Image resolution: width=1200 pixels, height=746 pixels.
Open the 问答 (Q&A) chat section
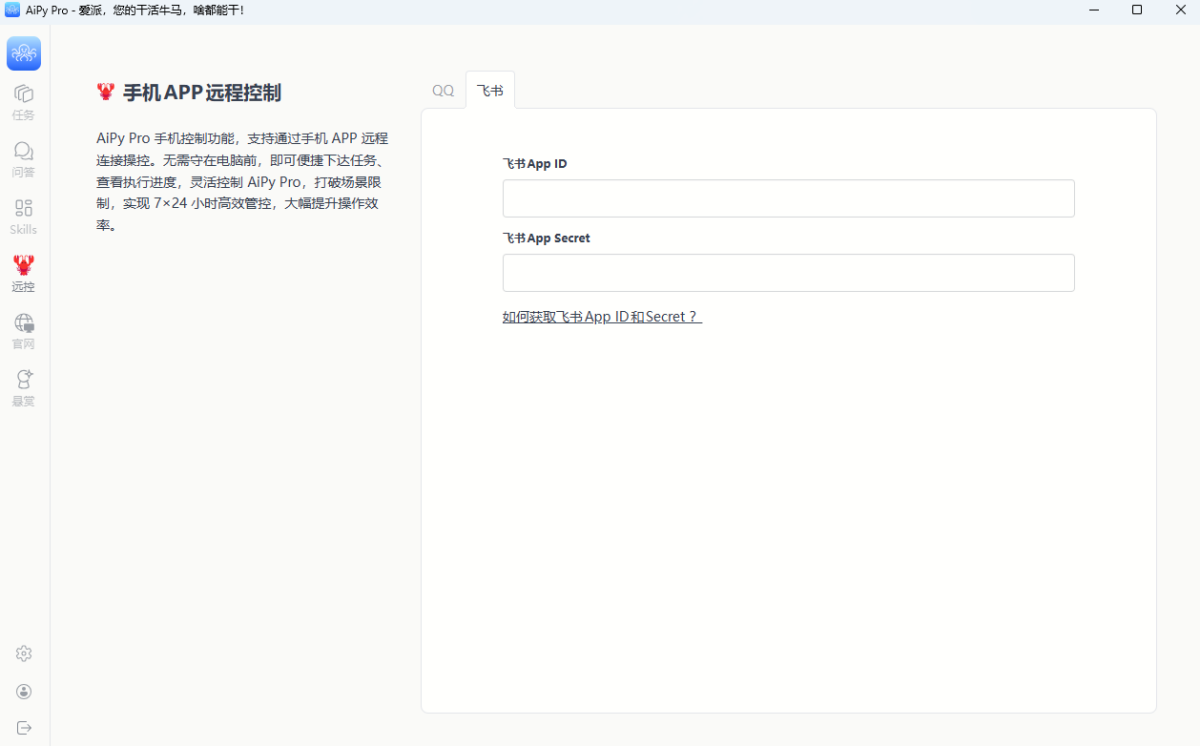[x=24, y=158]
